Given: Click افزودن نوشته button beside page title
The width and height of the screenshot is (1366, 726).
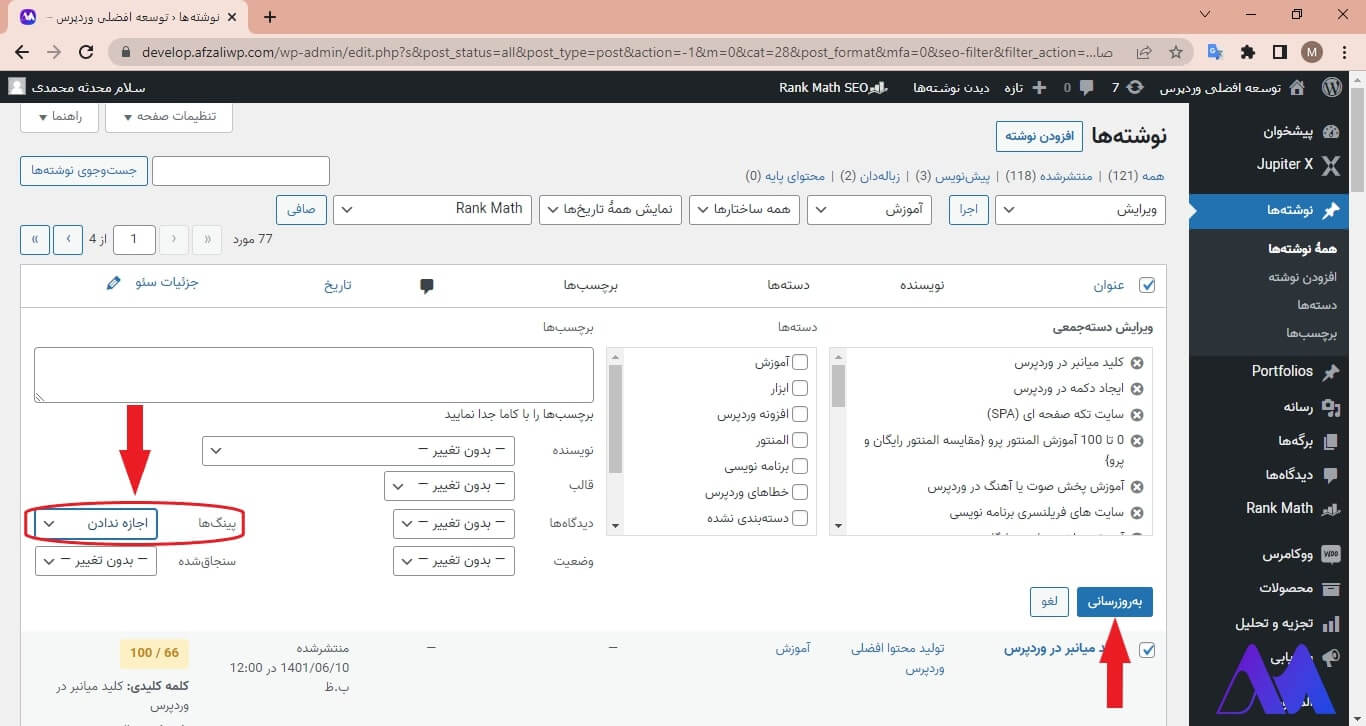Looking at the screenshot, I should [x=1039, y=136].
